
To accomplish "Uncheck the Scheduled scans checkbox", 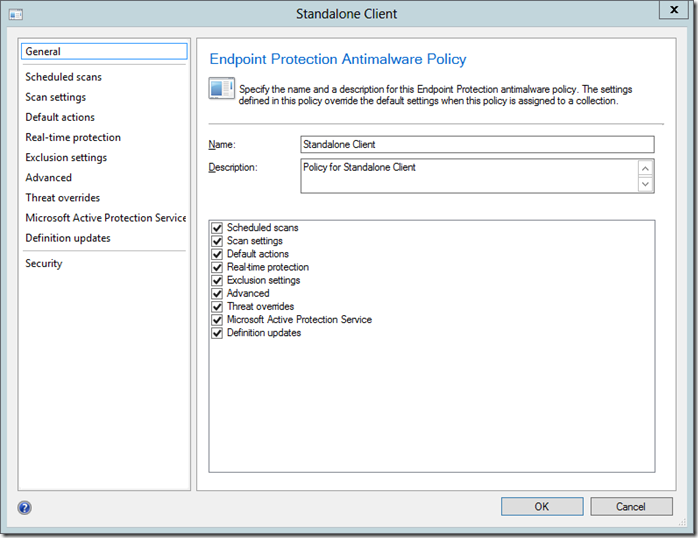I will (x=217, y=228).
